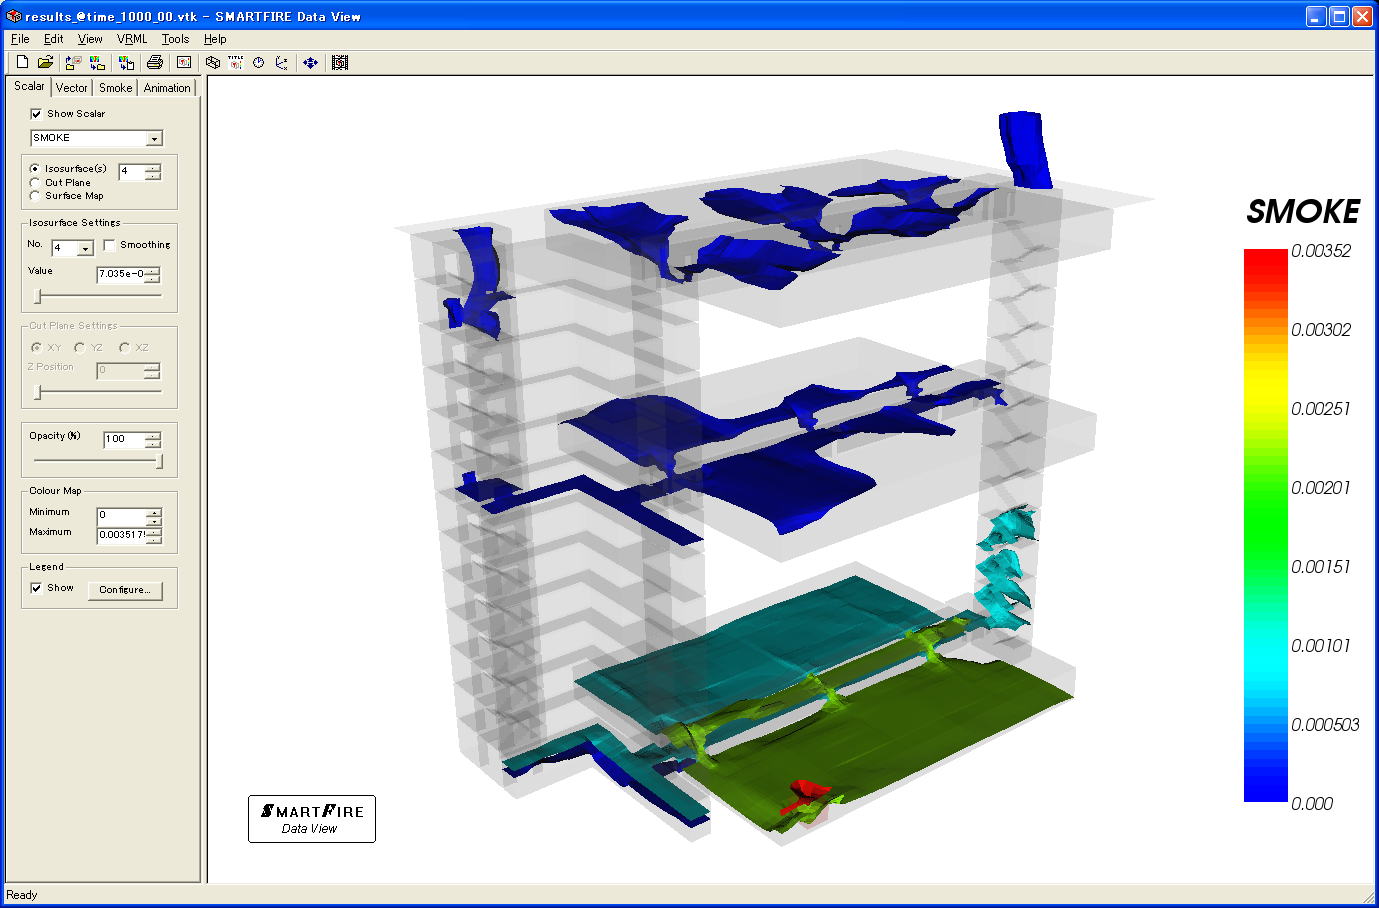Screen dimensions: 1379x908
Task: Increase the isosurface Value spinner
Action: coord(152,270)
